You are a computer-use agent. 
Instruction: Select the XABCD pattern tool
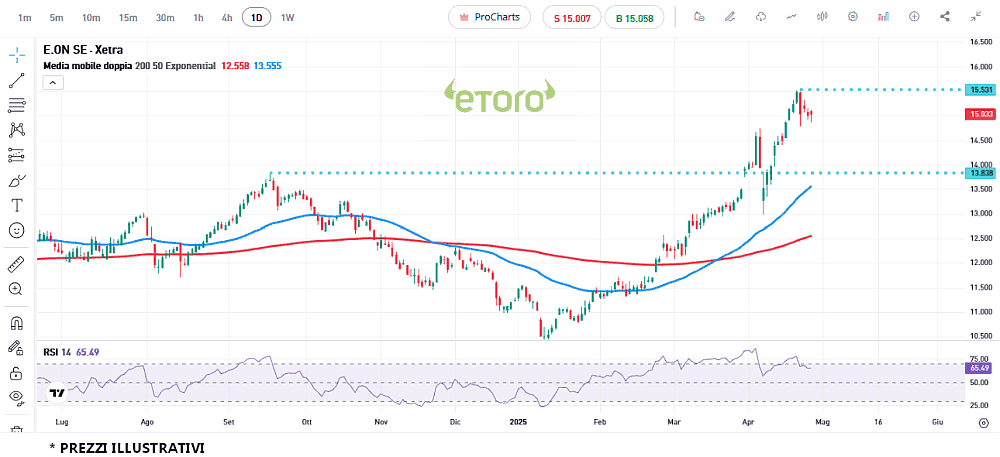(x=17, y=130)
